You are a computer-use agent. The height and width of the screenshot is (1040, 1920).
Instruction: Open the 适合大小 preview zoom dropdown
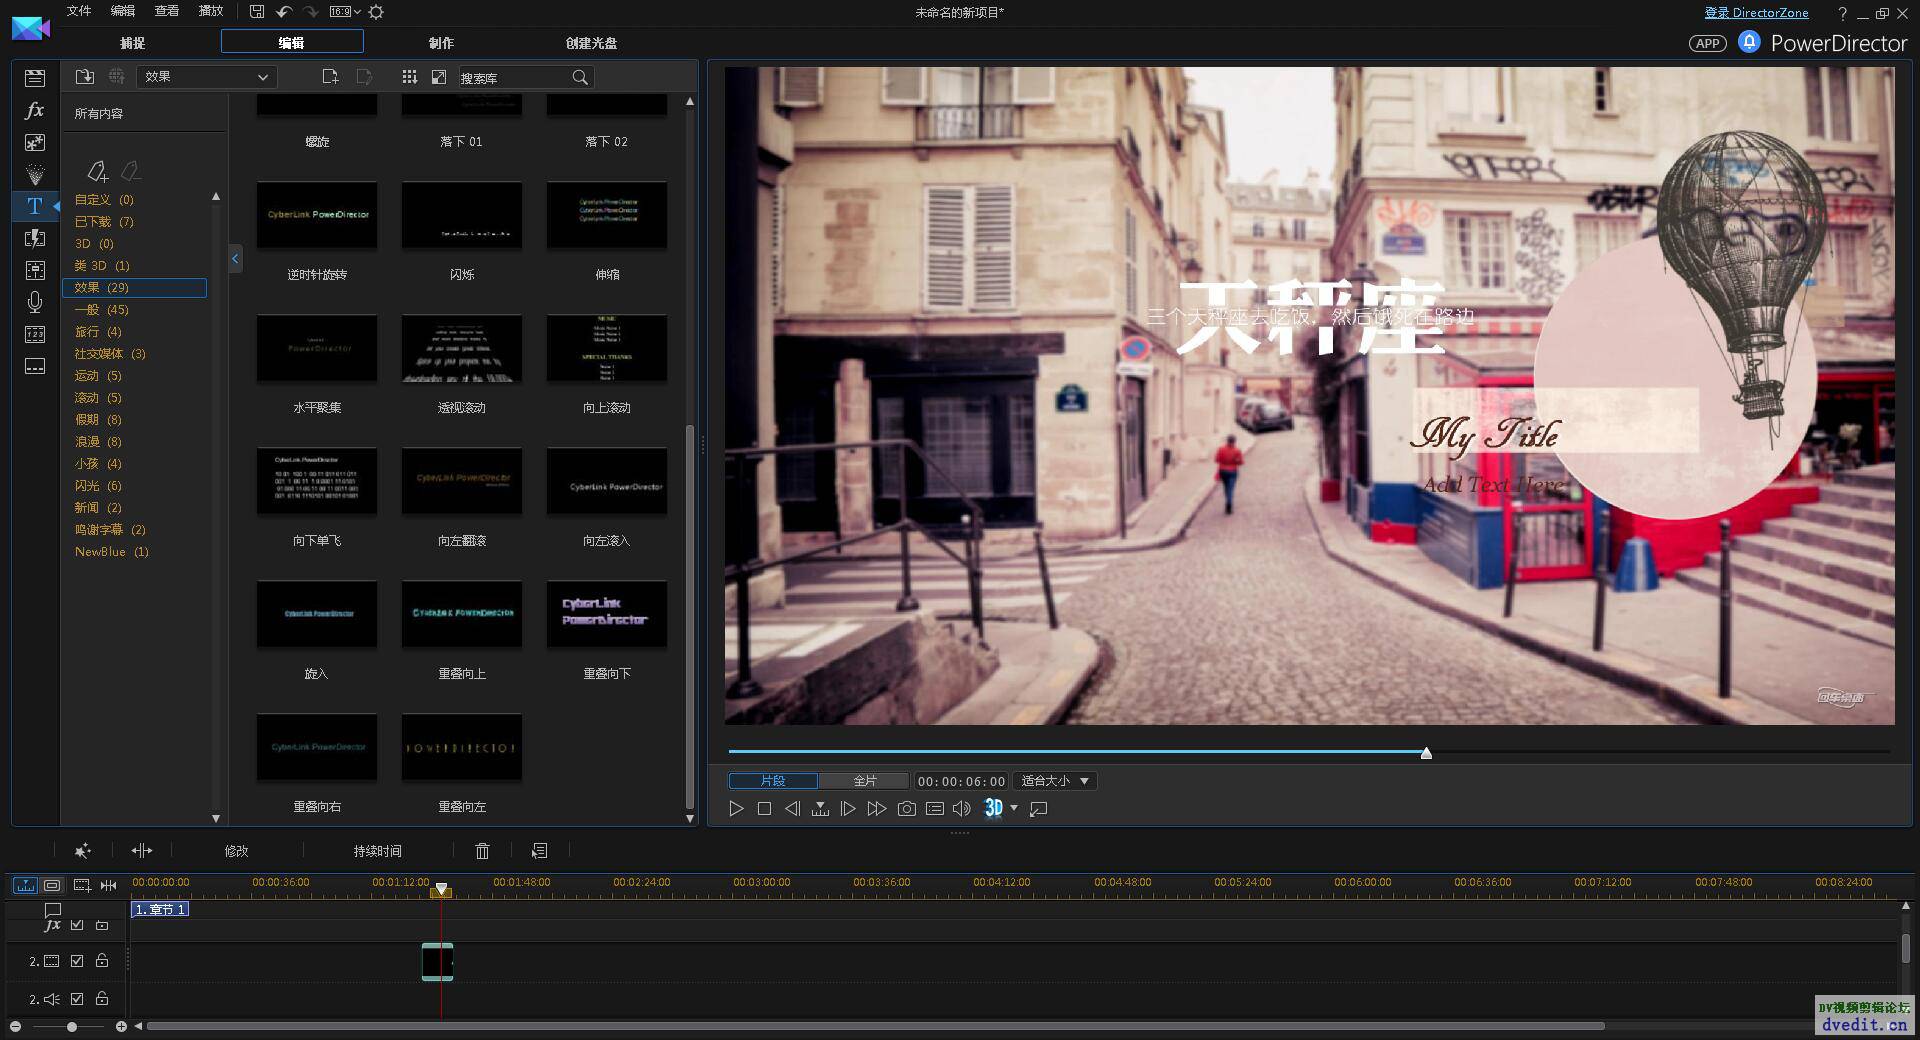(1055, 781)
